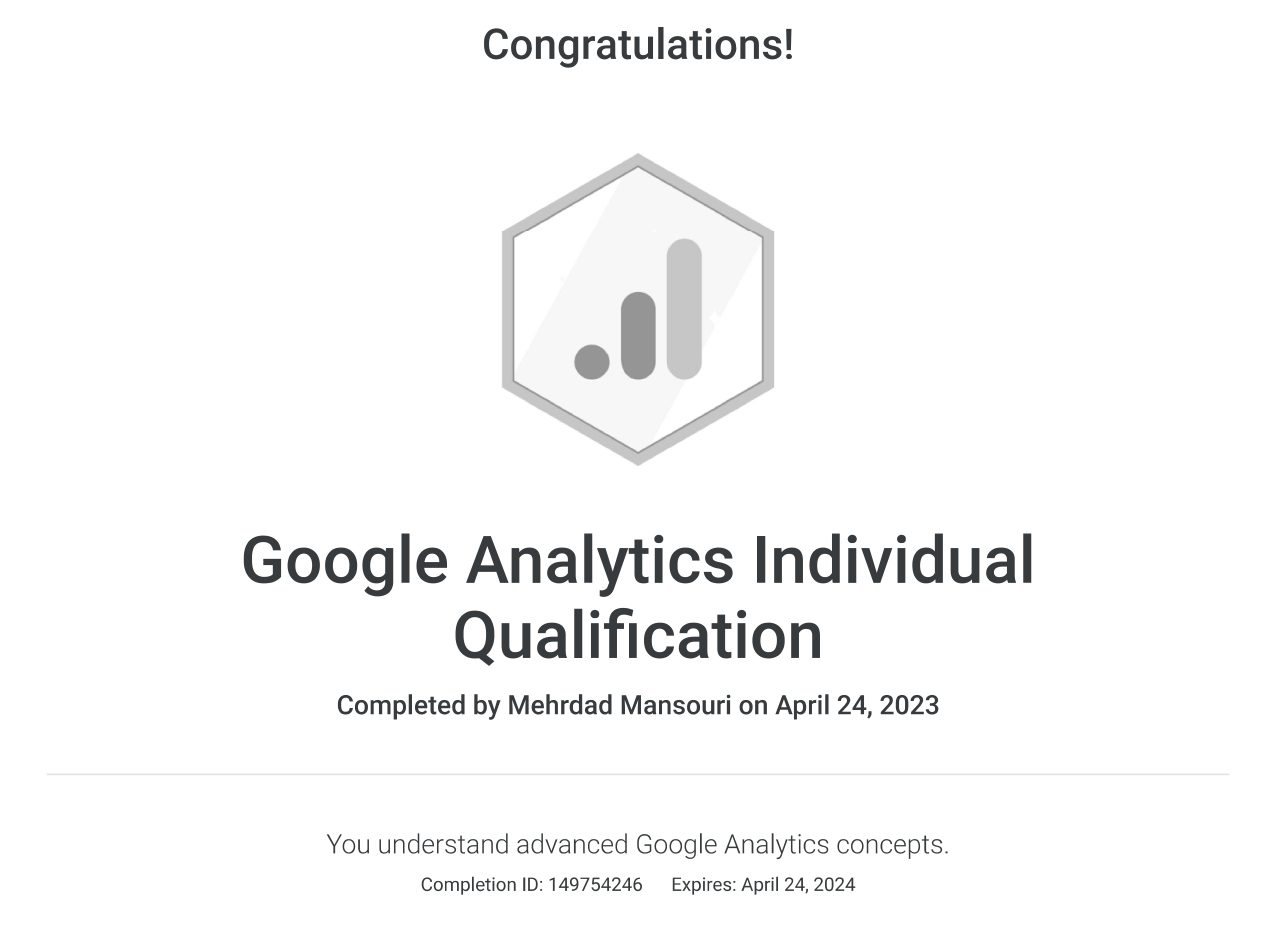
Task: Click the word "Analytics" in the large title
Action: pyautogui.click(x=600, y=560)
